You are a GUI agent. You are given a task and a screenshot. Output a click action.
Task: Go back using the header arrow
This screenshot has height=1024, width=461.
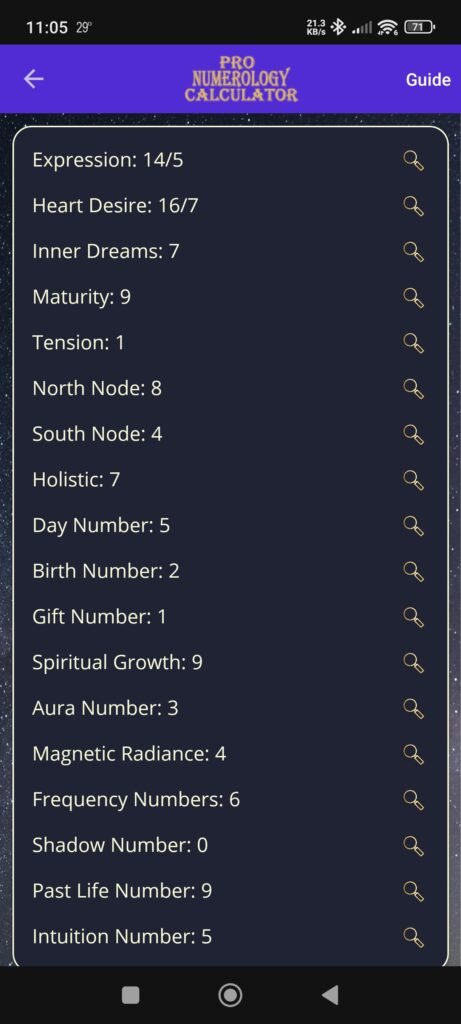[x=34, y=80]
